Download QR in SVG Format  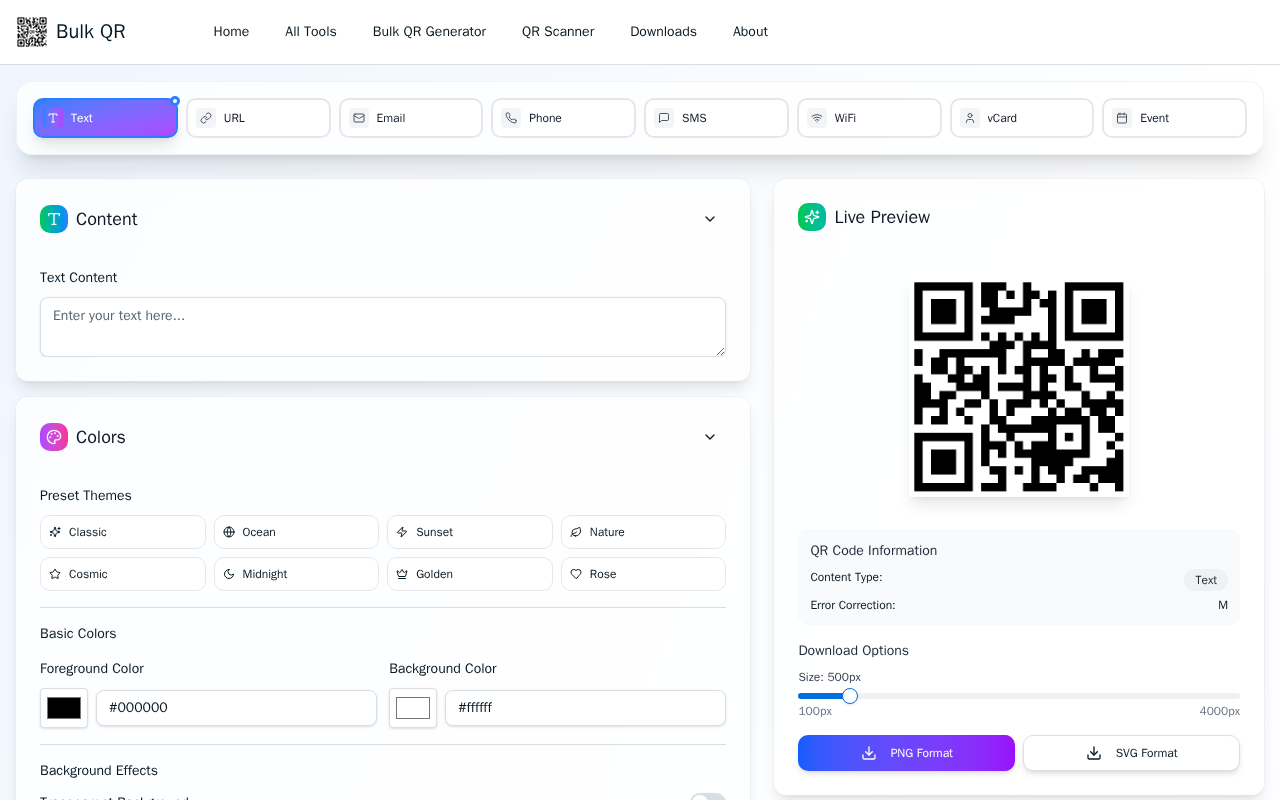[1131, 753]
